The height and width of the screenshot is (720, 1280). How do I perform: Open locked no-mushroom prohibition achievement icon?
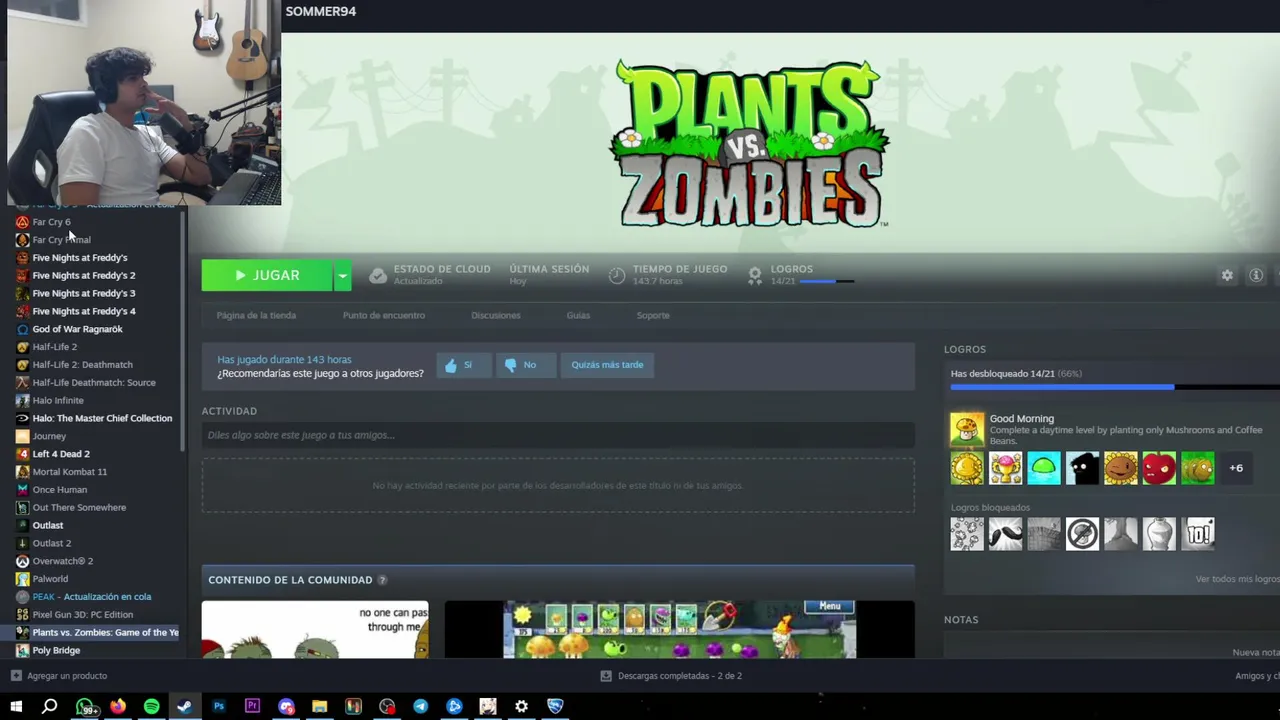point(1082,534)
